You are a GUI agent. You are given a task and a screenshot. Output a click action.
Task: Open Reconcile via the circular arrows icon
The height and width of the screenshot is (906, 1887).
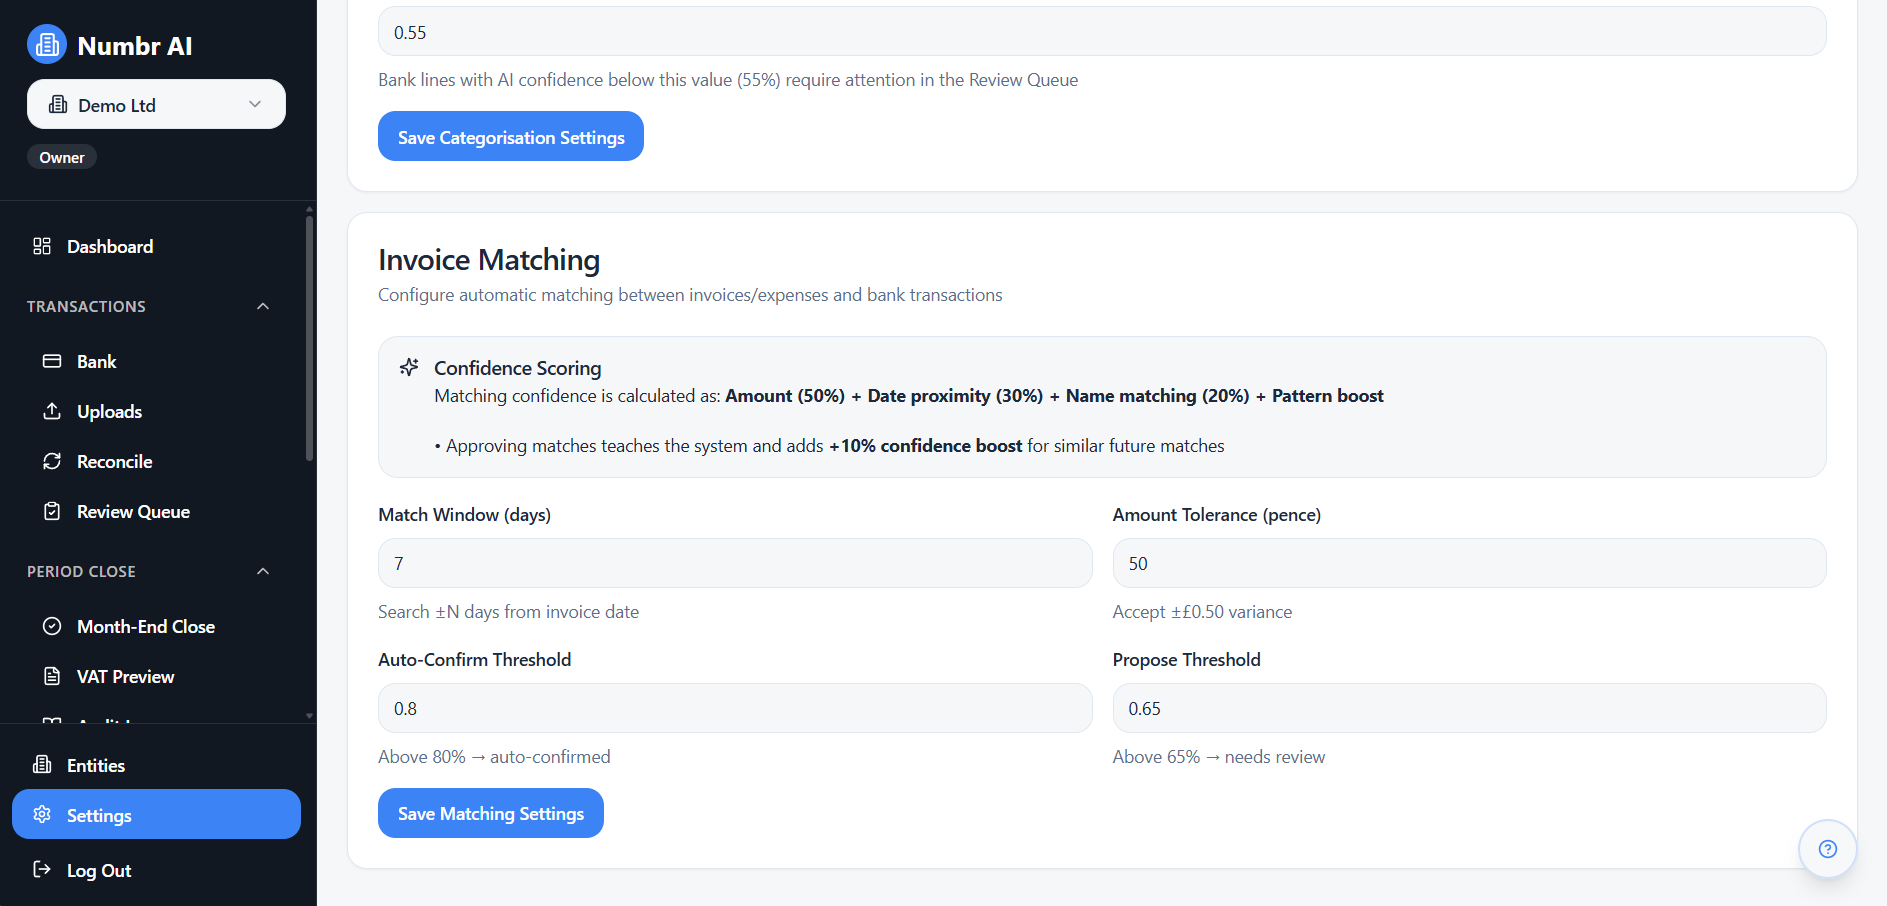click(53, 461)
